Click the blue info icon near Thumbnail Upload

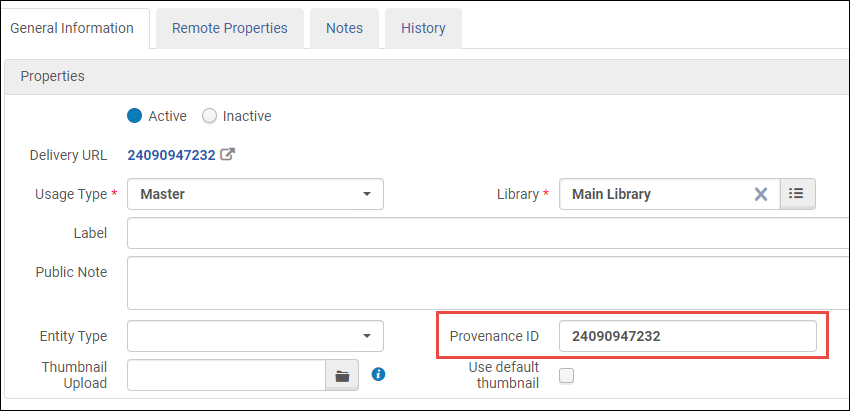coord(378,375)
